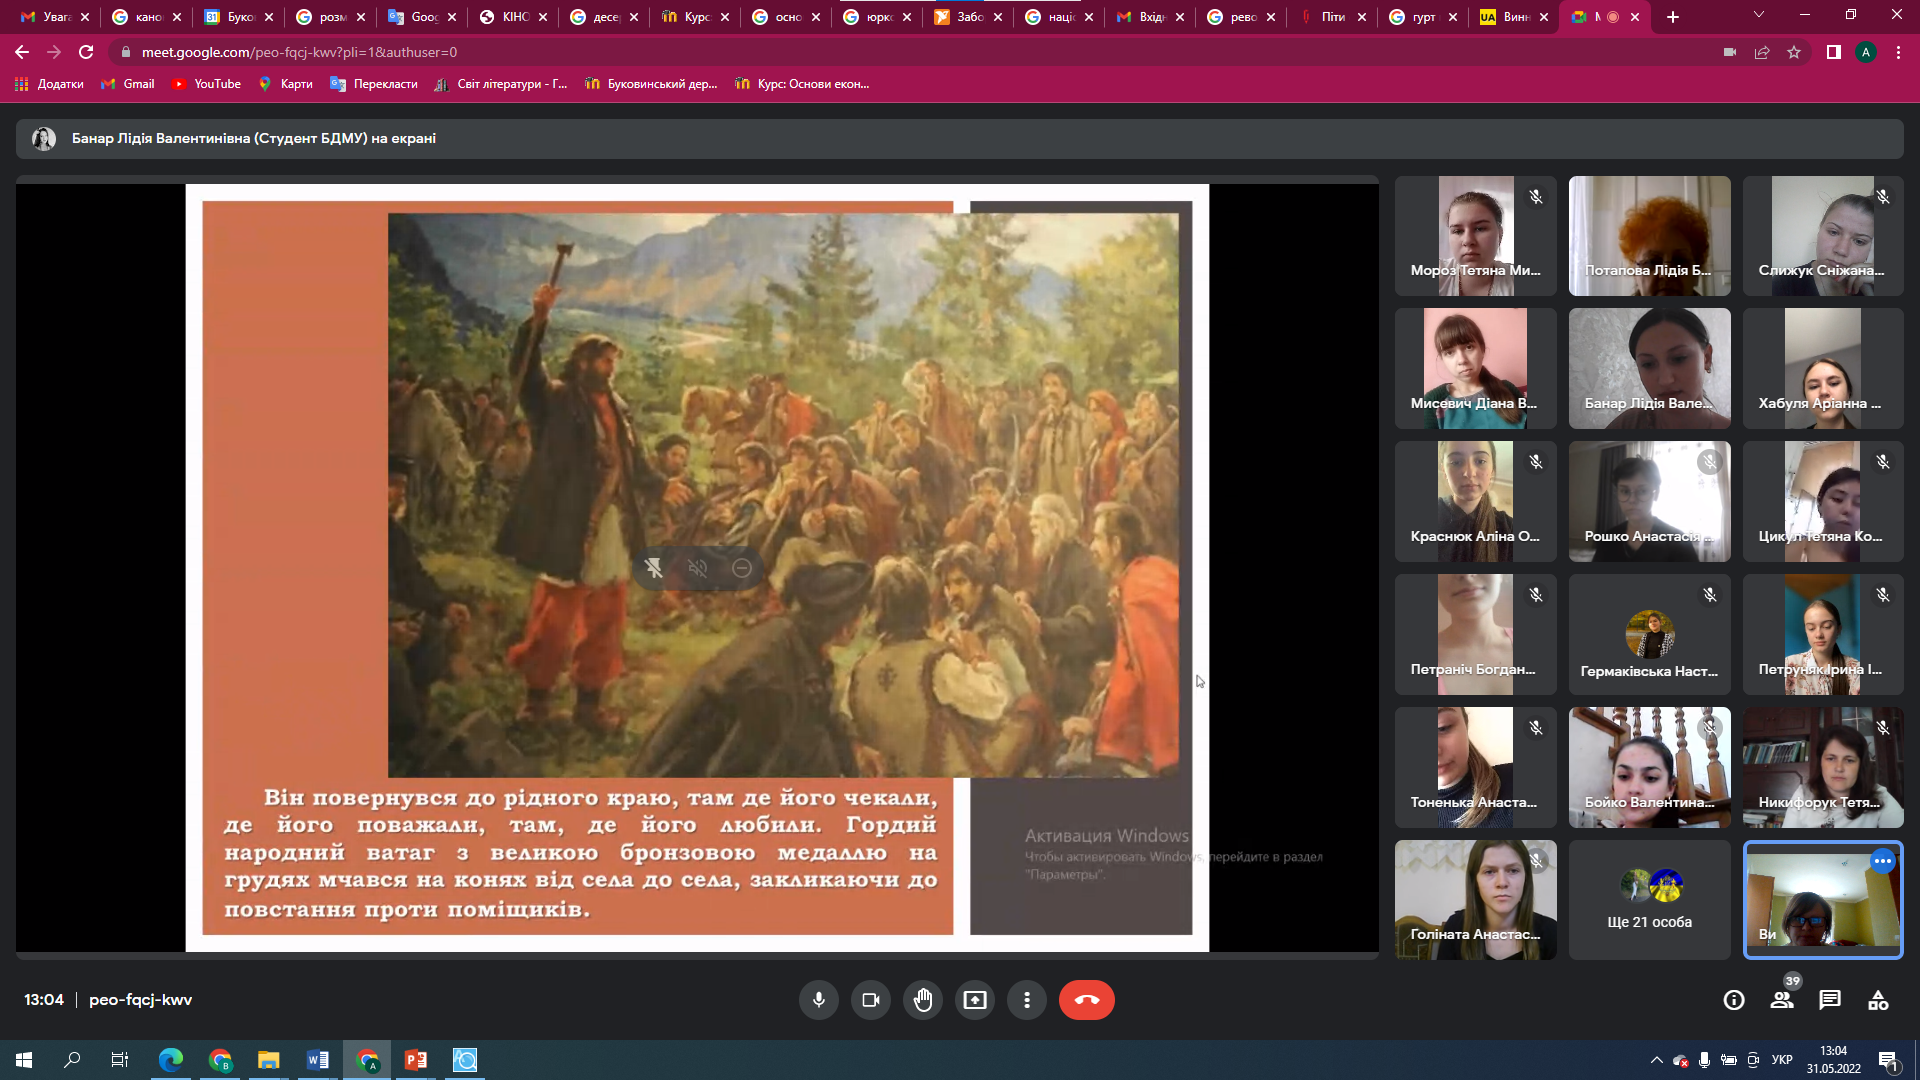Viewport: 1920px width, 1080px height.
Task: Switch the УКР keyboard language indicator
Action: click(1782, 1060)
